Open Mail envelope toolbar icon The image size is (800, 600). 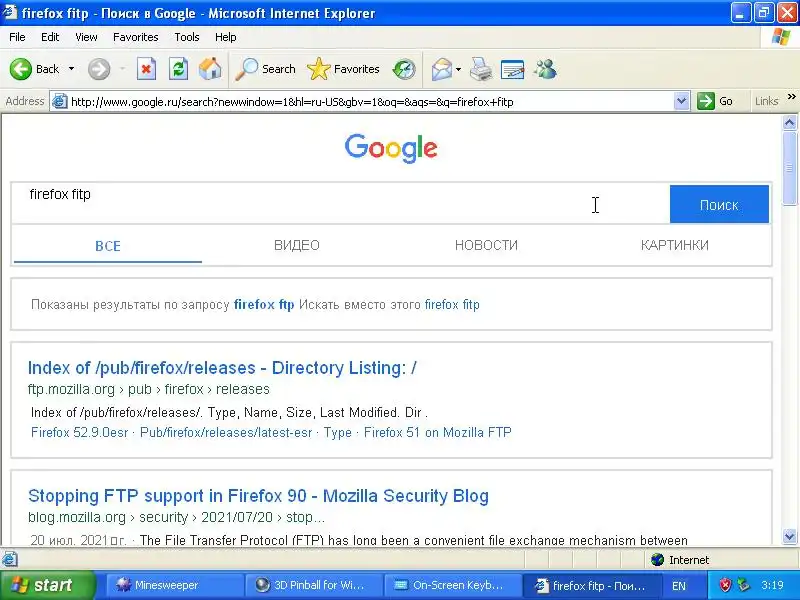442,69
